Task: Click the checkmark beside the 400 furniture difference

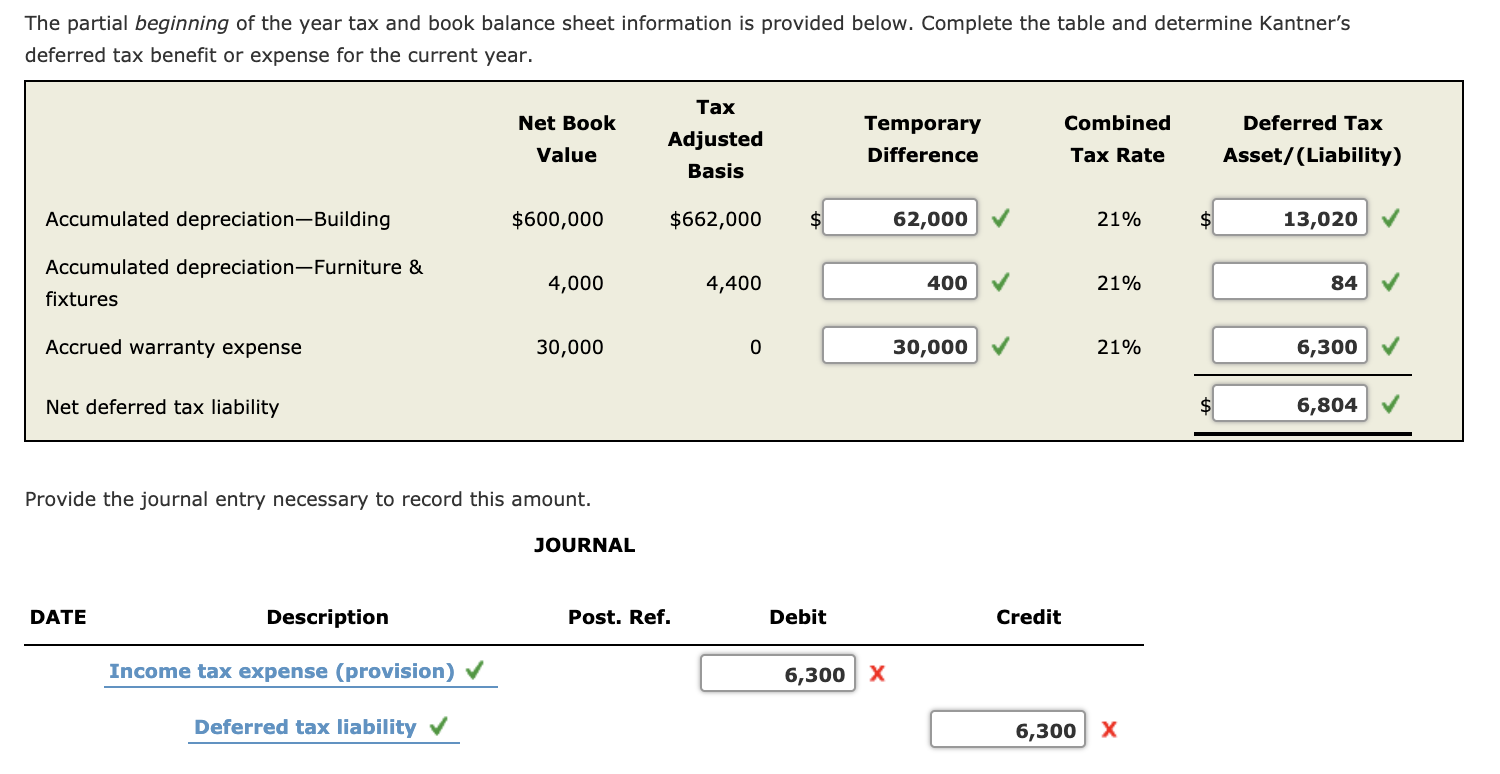Action: (x=998, y=282)
